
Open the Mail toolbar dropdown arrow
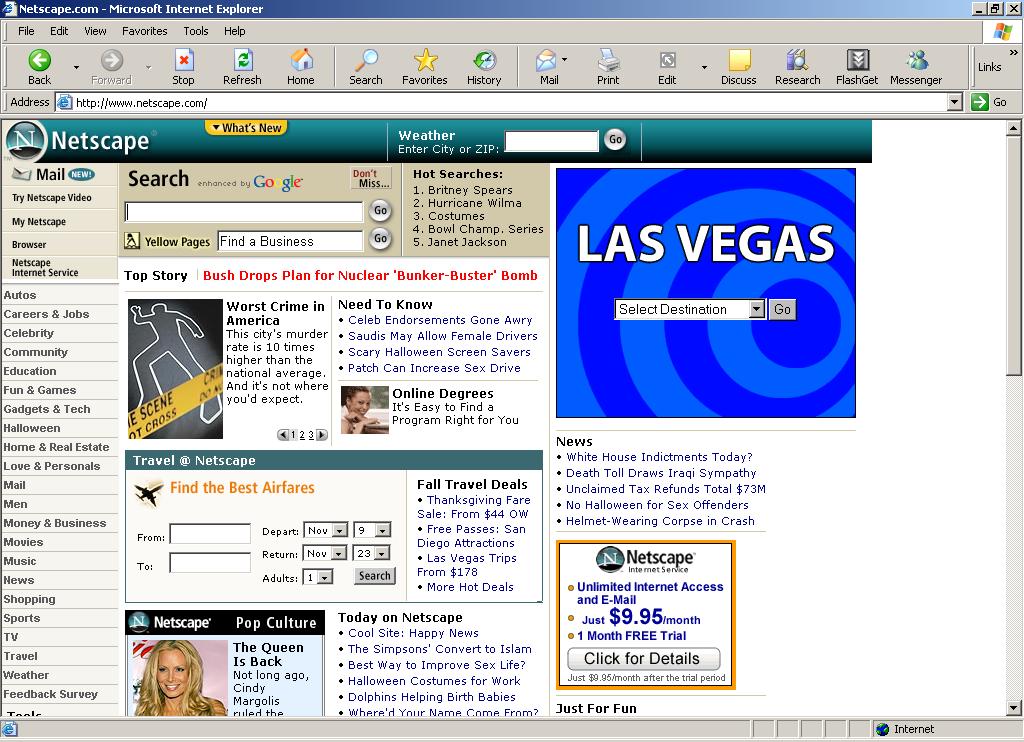point(564,59)
